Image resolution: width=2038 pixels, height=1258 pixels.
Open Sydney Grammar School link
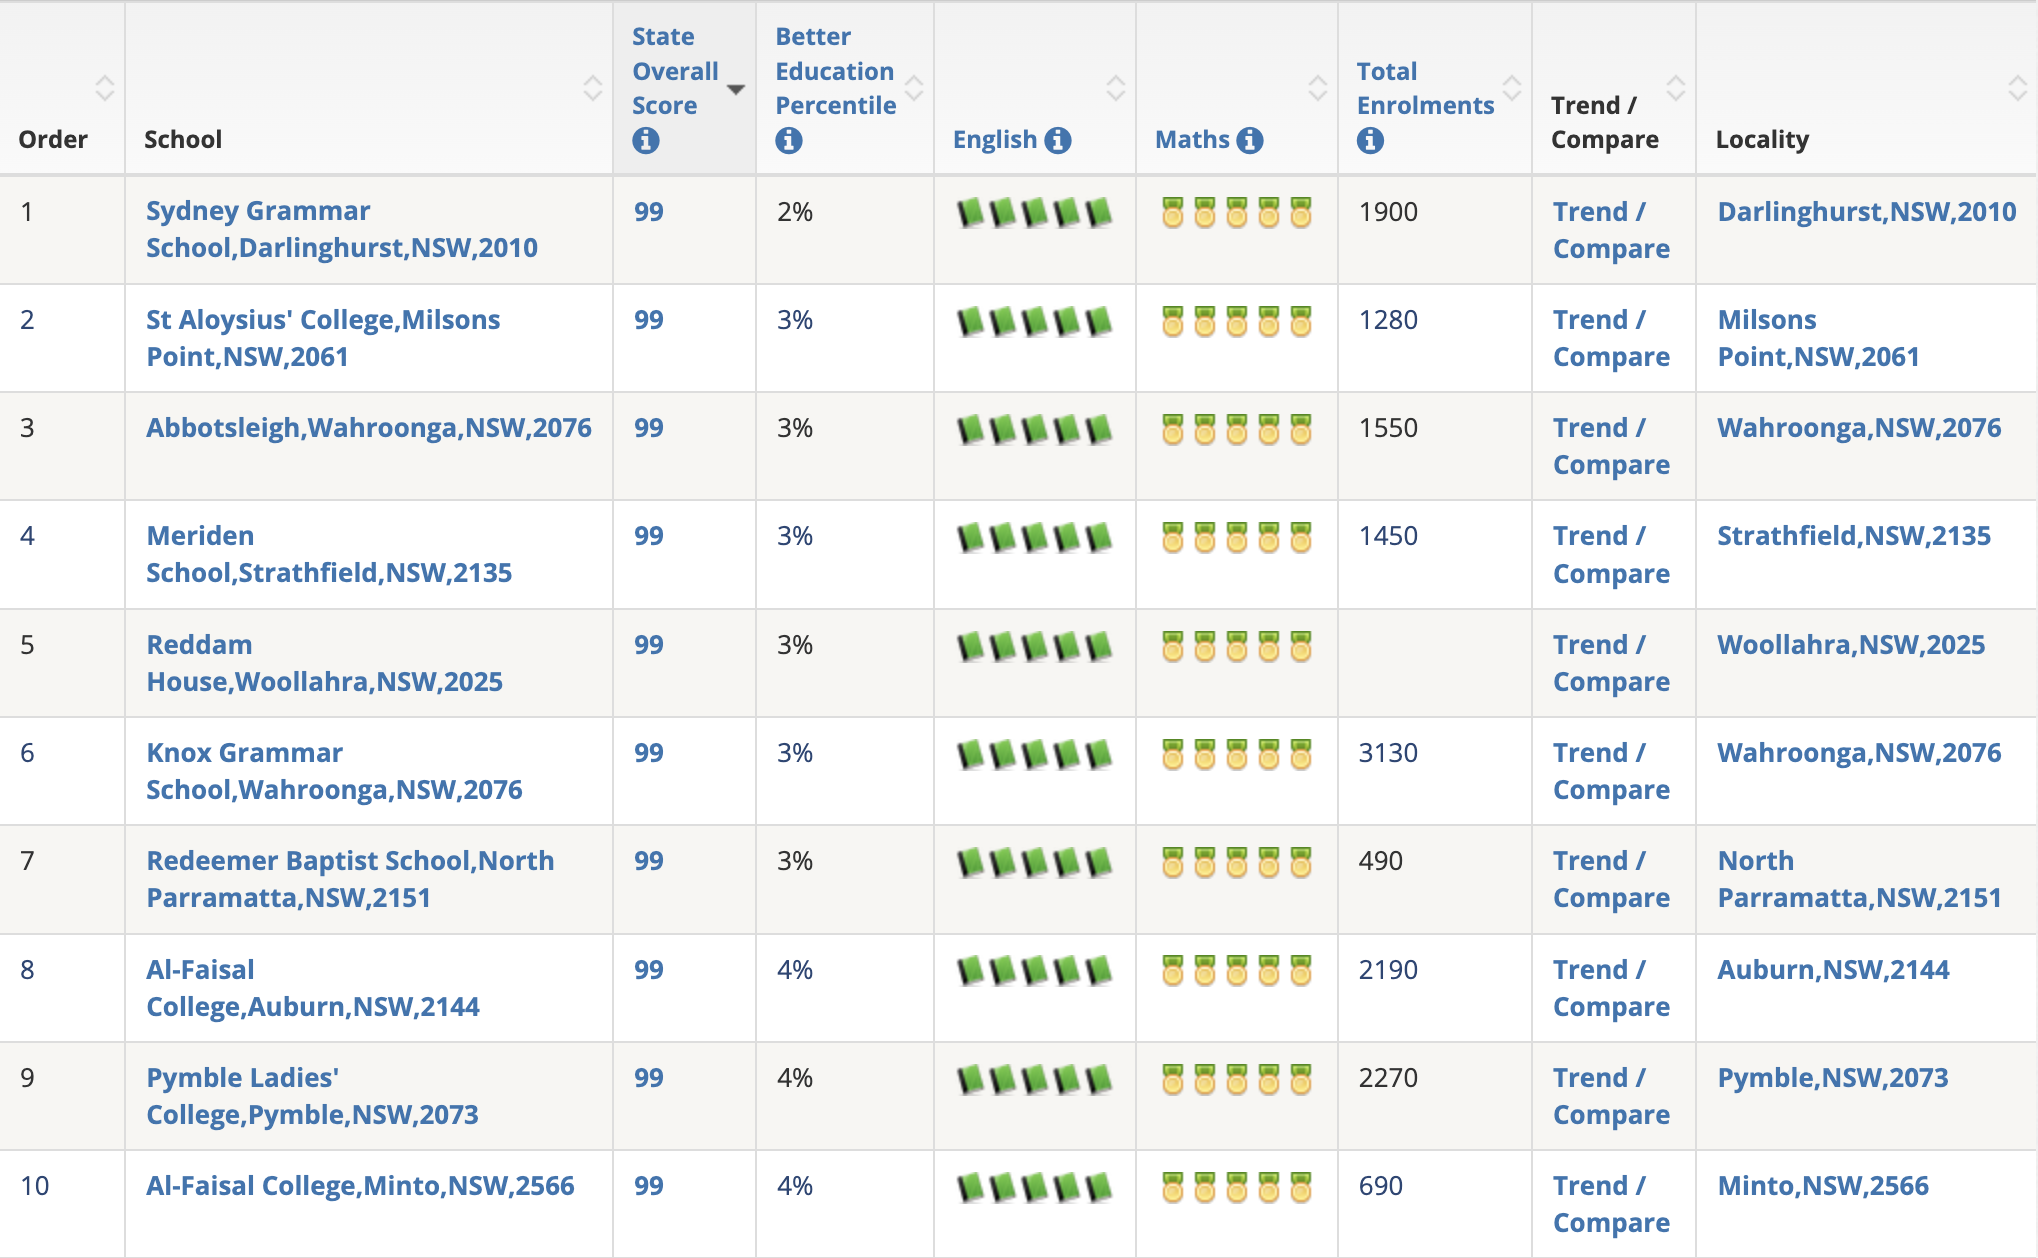click(342, 229)
